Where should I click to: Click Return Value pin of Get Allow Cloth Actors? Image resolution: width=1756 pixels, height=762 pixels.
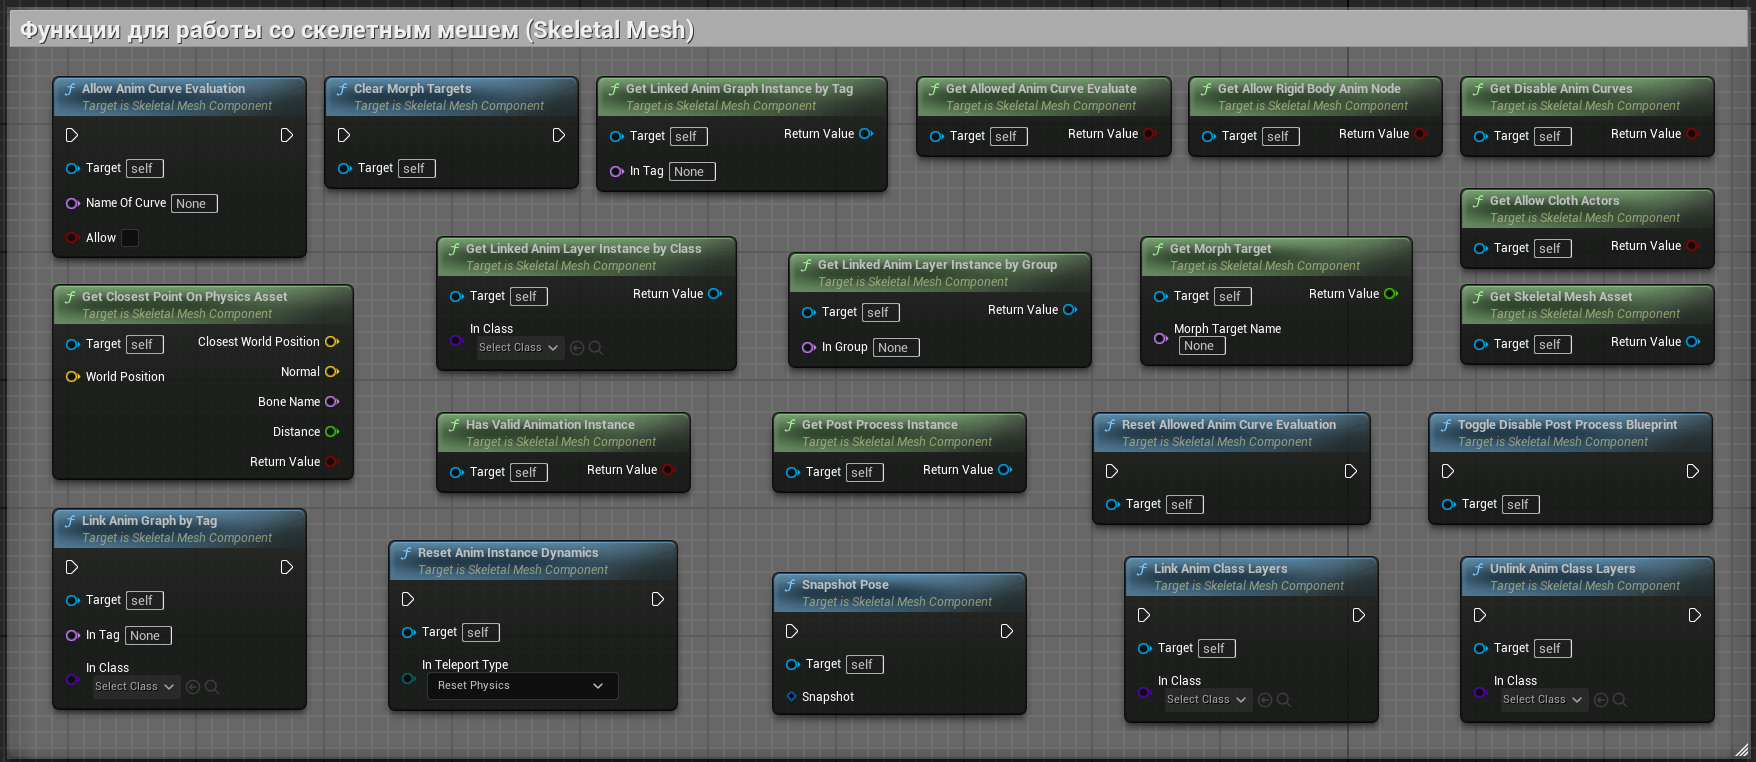click(1693, 245)
